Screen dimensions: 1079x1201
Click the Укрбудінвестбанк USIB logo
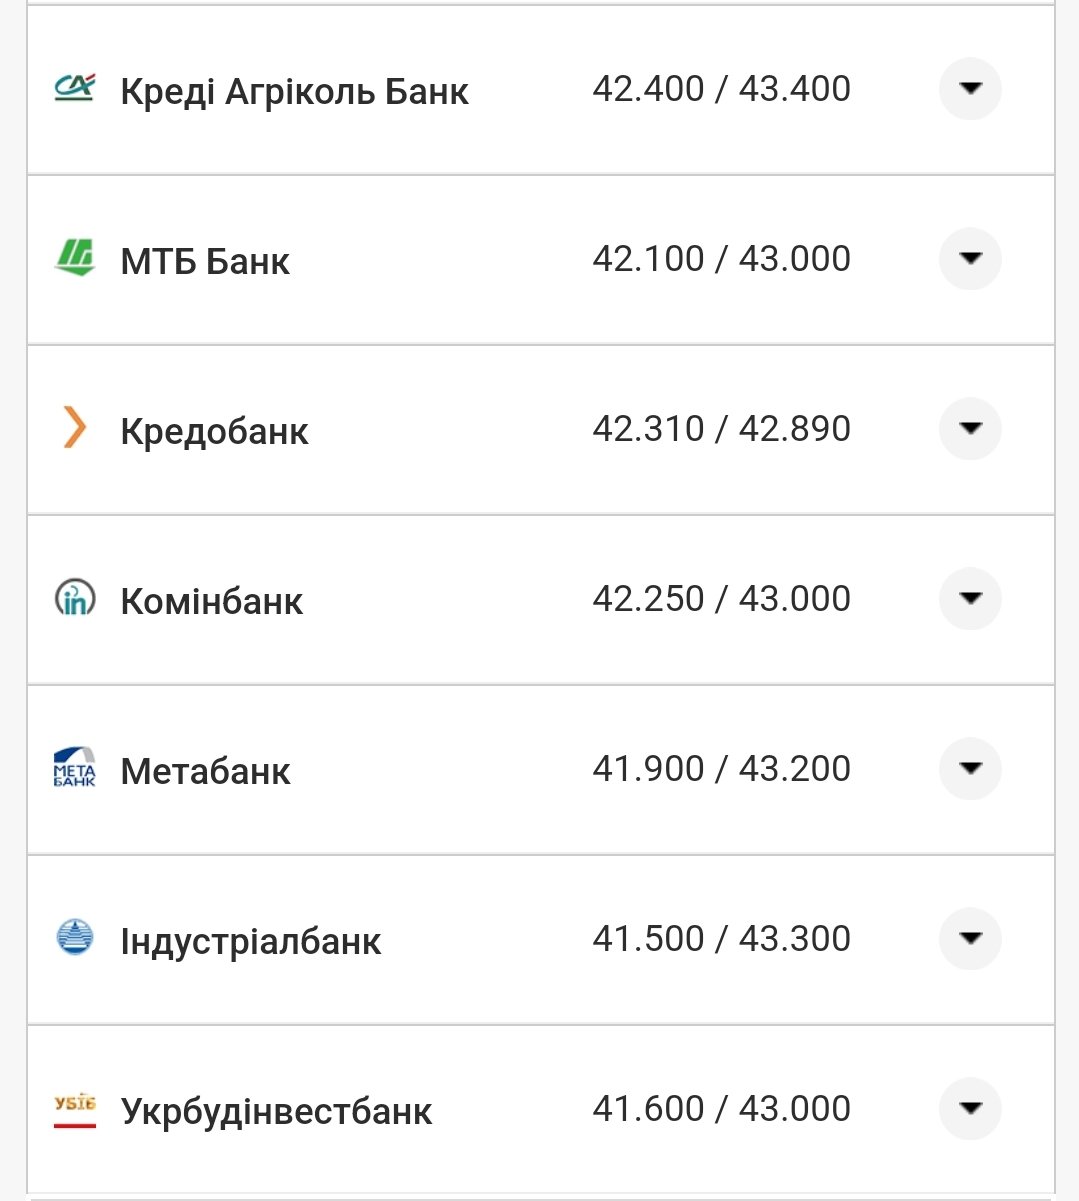tap(74, 1110)
